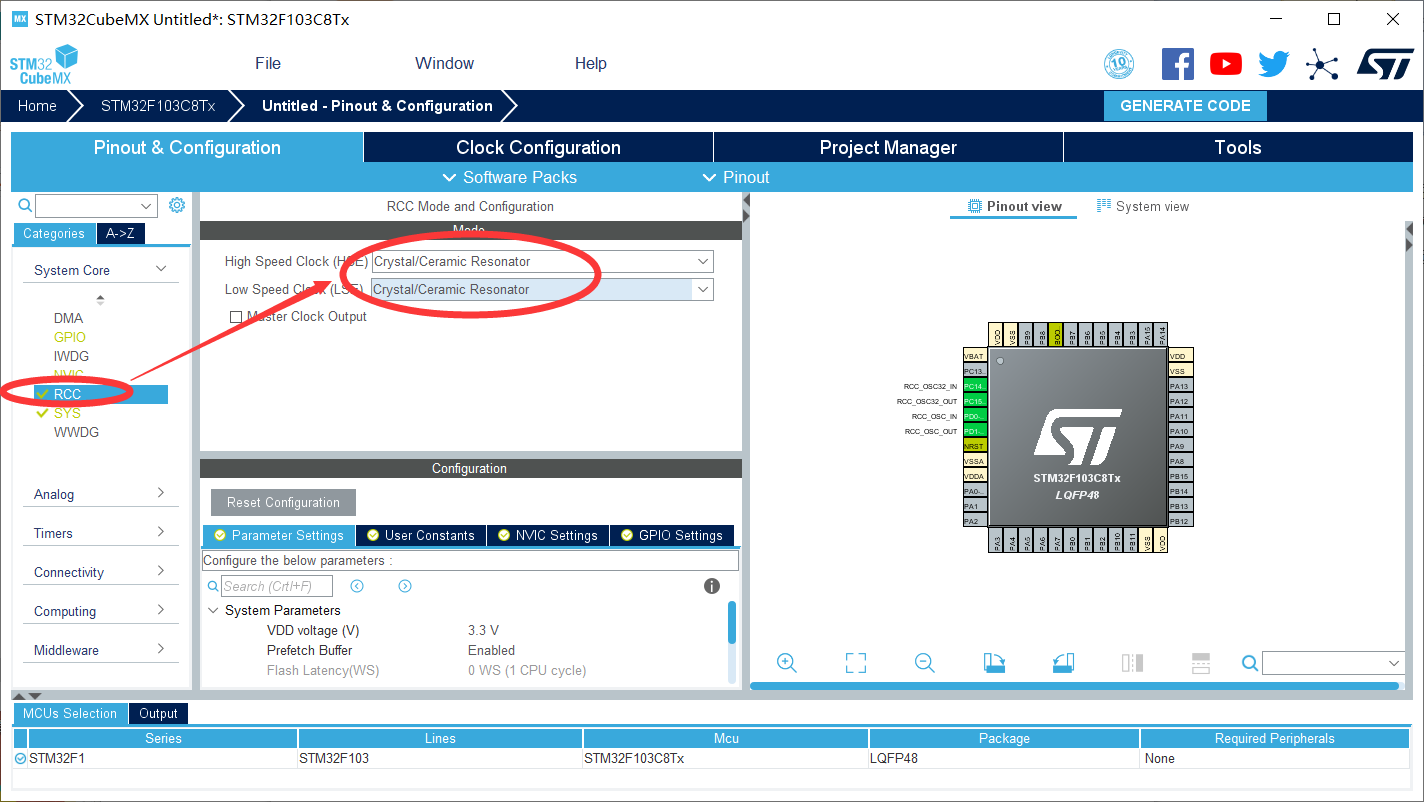Open the Project Manager tab
Screen dimensions: 1424x802
[x=887, y=147]
